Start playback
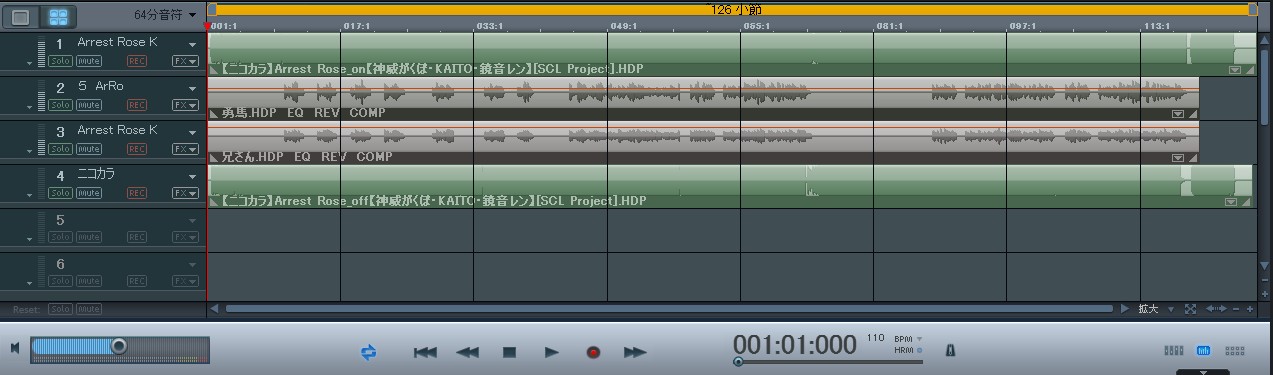The height and width of the screenshot is (375, 1273). click(x=551, y=352)
